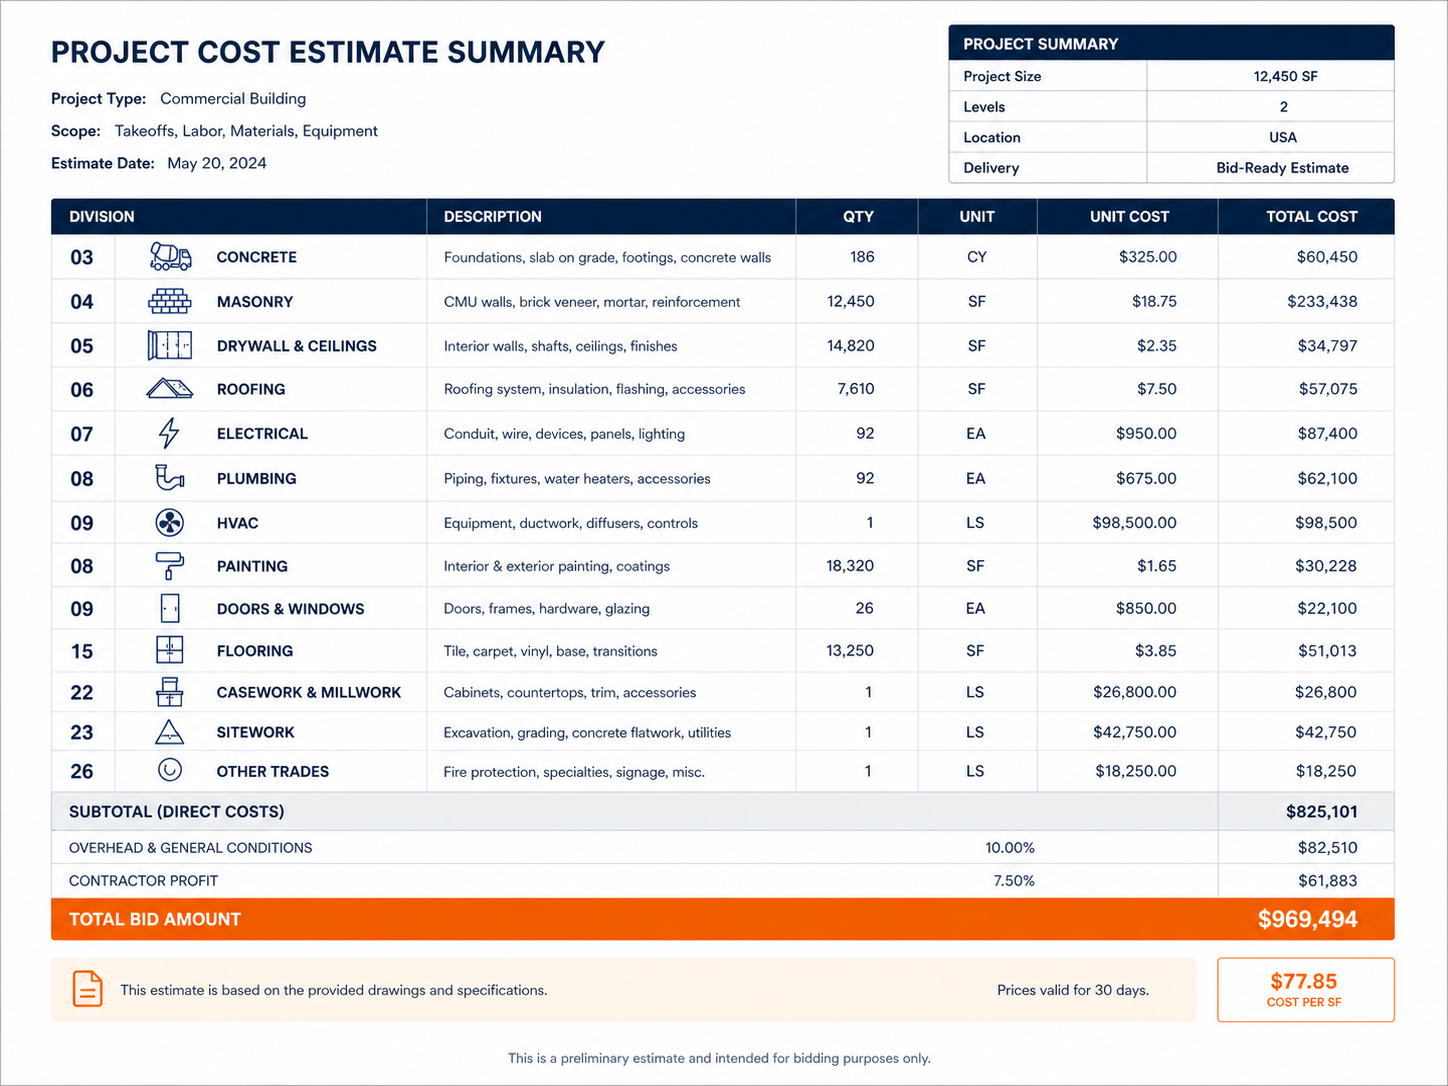Select the FLOORING division name

click(255, 650)
